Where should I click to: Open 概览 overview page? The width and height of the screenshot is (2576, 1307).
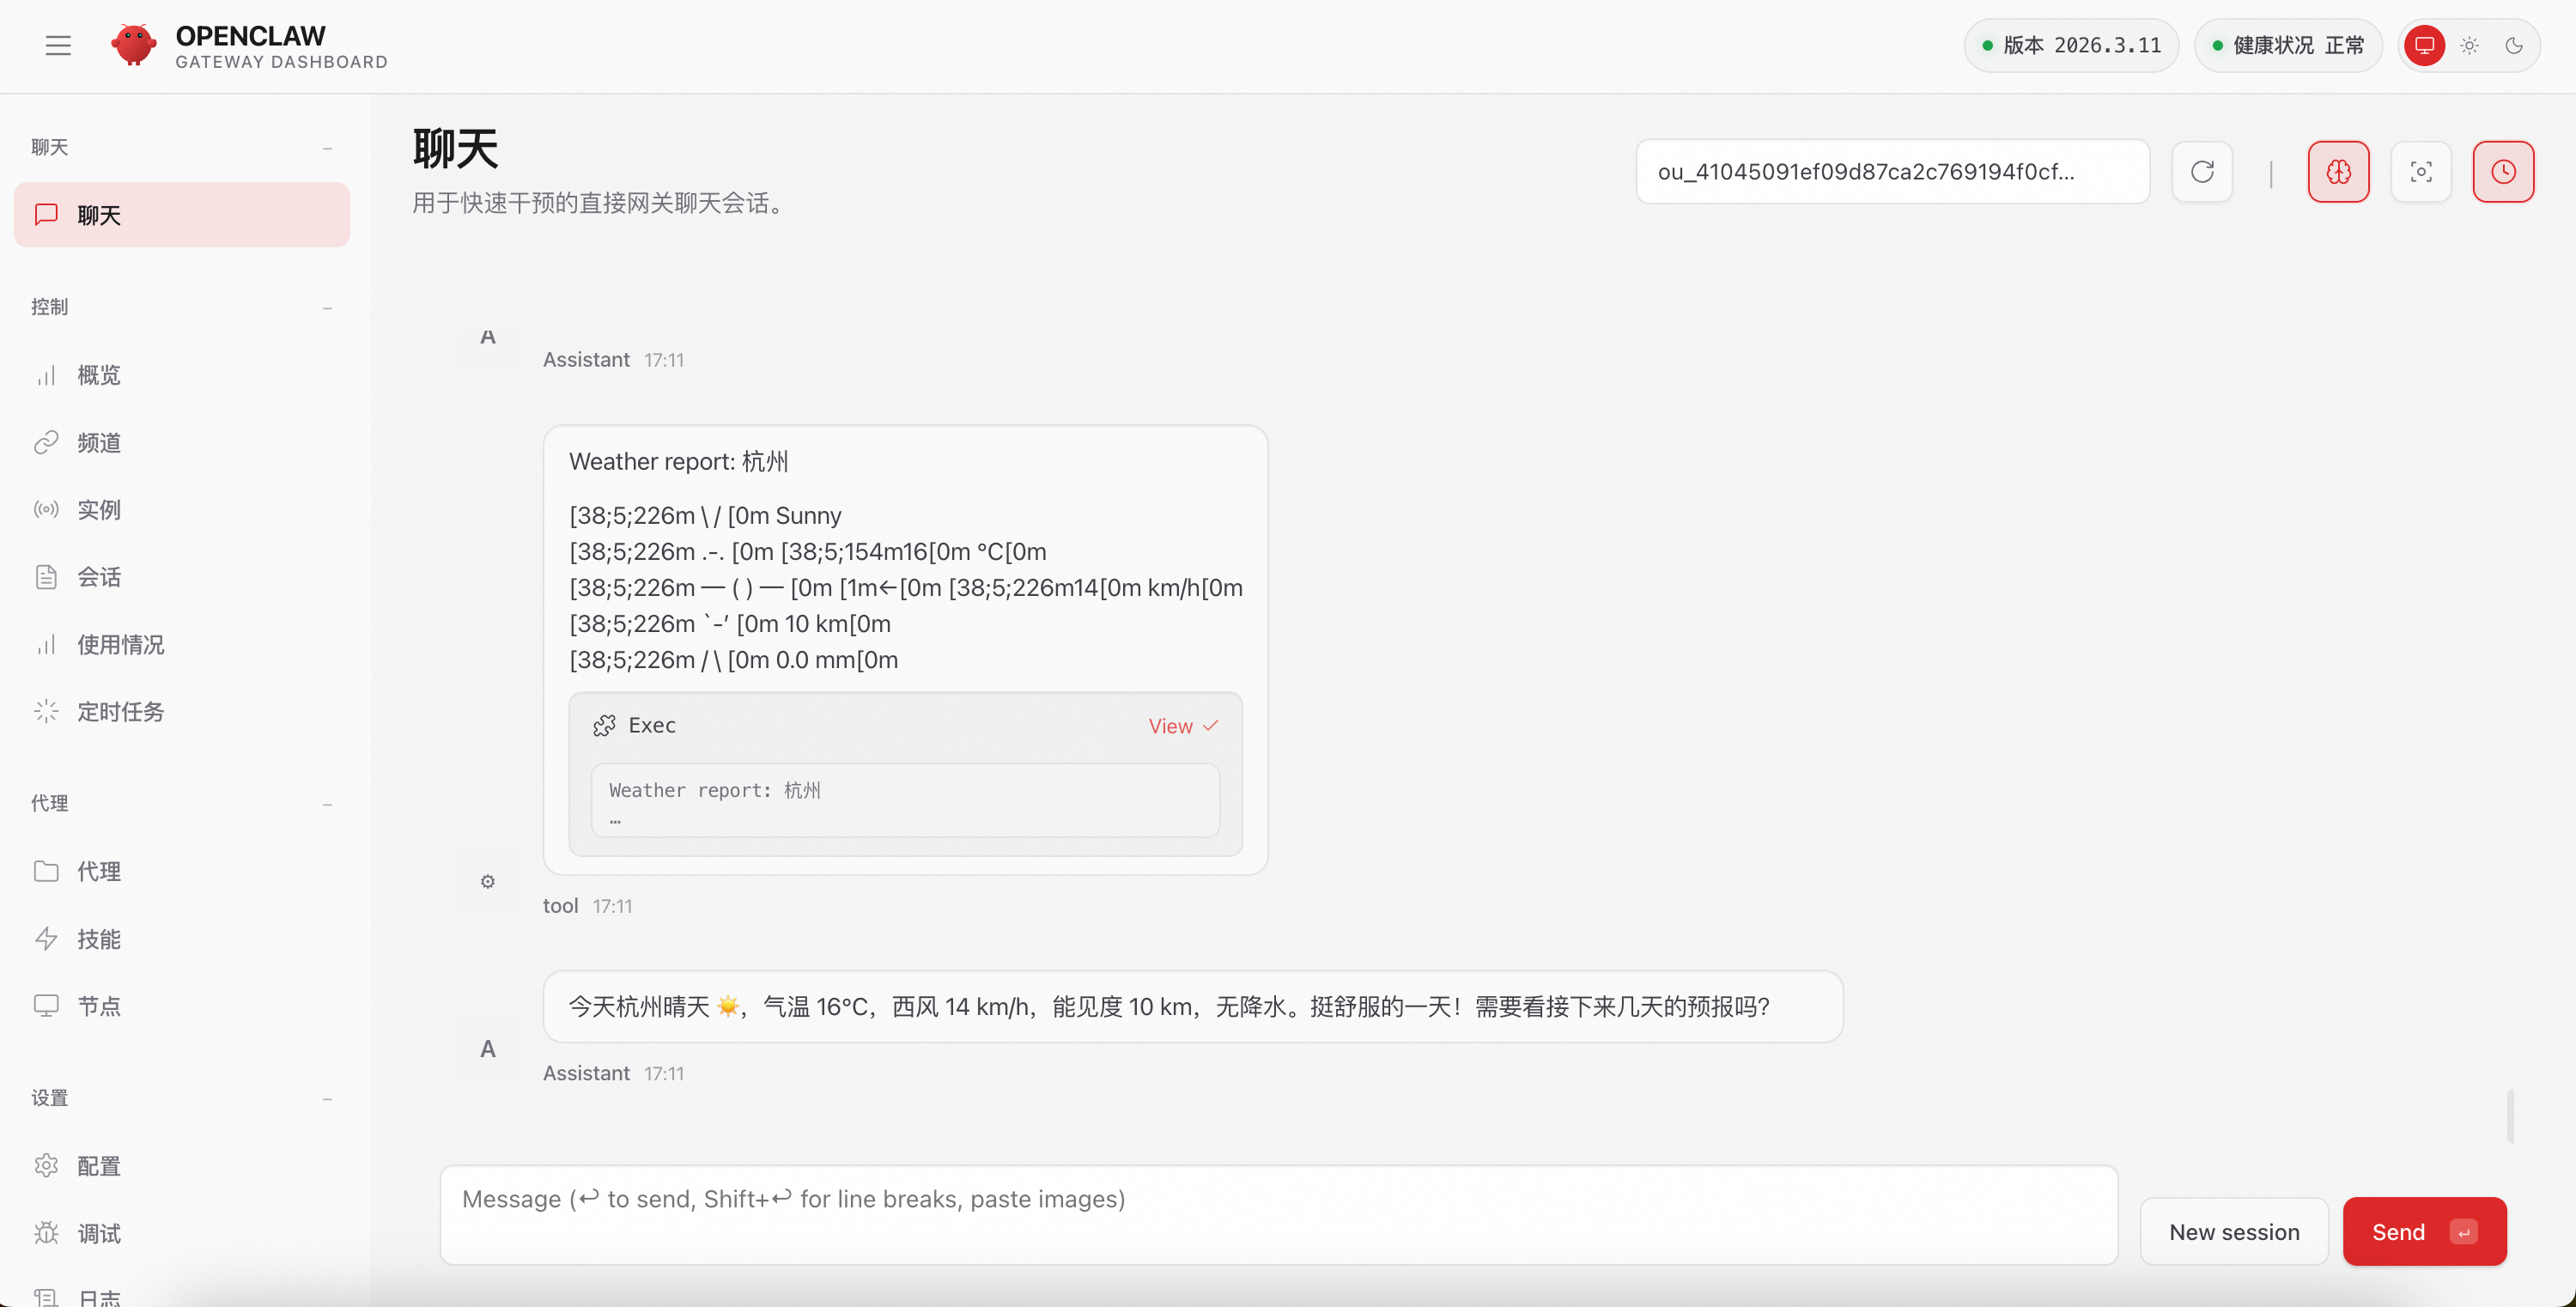point(182,375)
